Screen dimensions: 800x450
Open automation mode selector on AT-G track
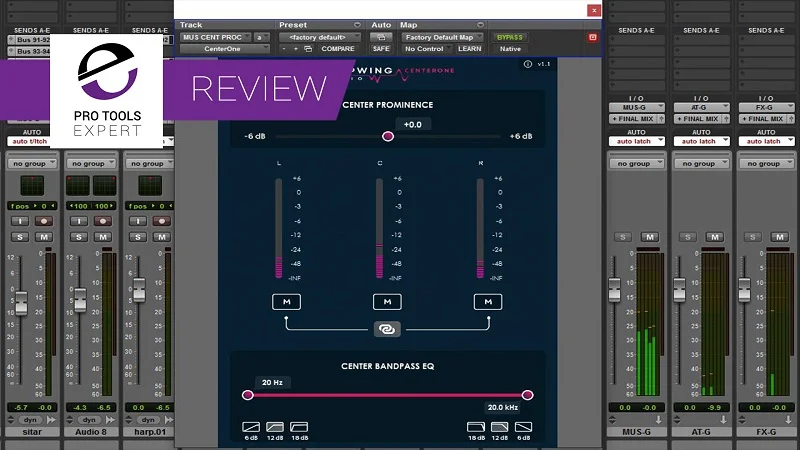click(x=702, y=141)
